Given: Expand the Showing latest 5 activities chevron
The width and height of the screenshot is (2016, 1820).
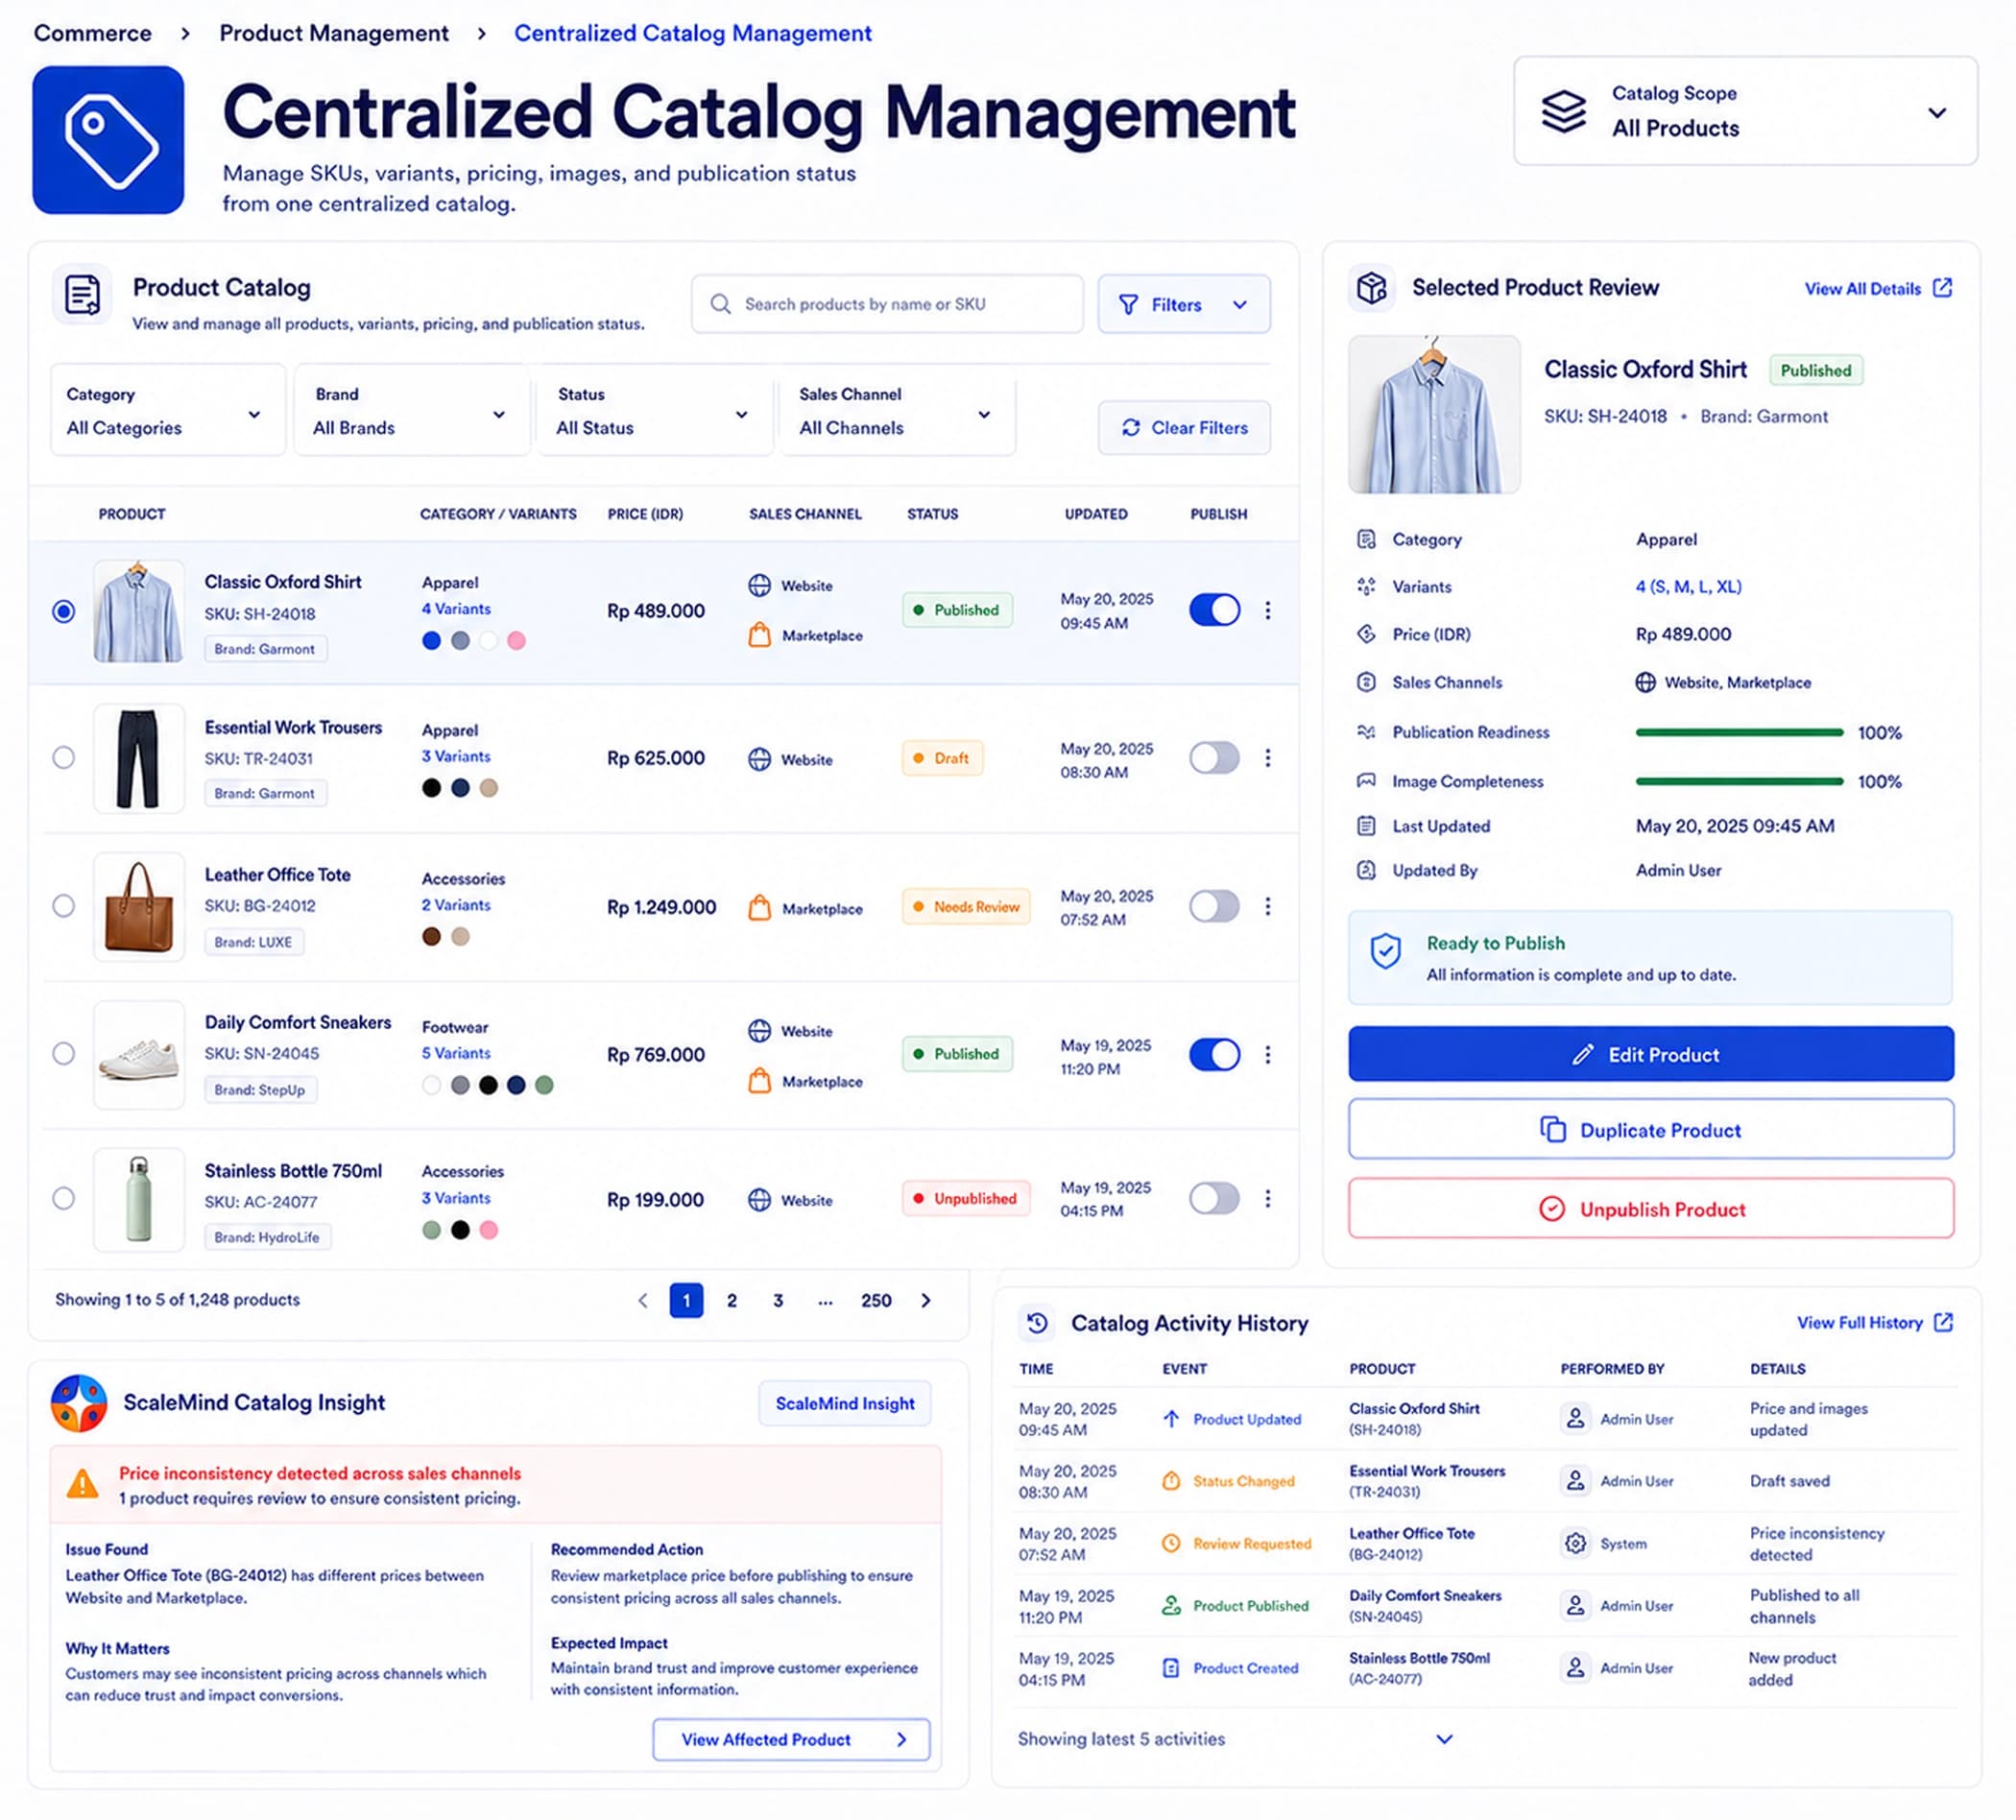Looking at the screenshot, I should pyautogui.click(x=1444, y=1739).
